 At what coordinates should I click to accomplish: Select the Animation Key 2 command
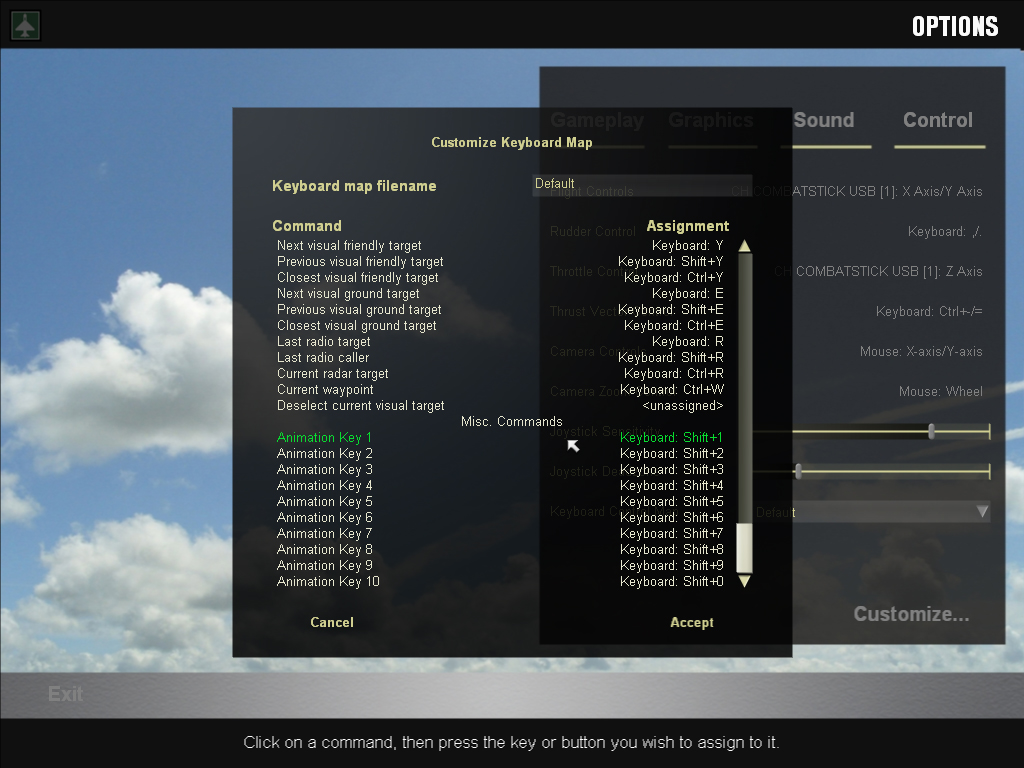click(x=325, y=454)
